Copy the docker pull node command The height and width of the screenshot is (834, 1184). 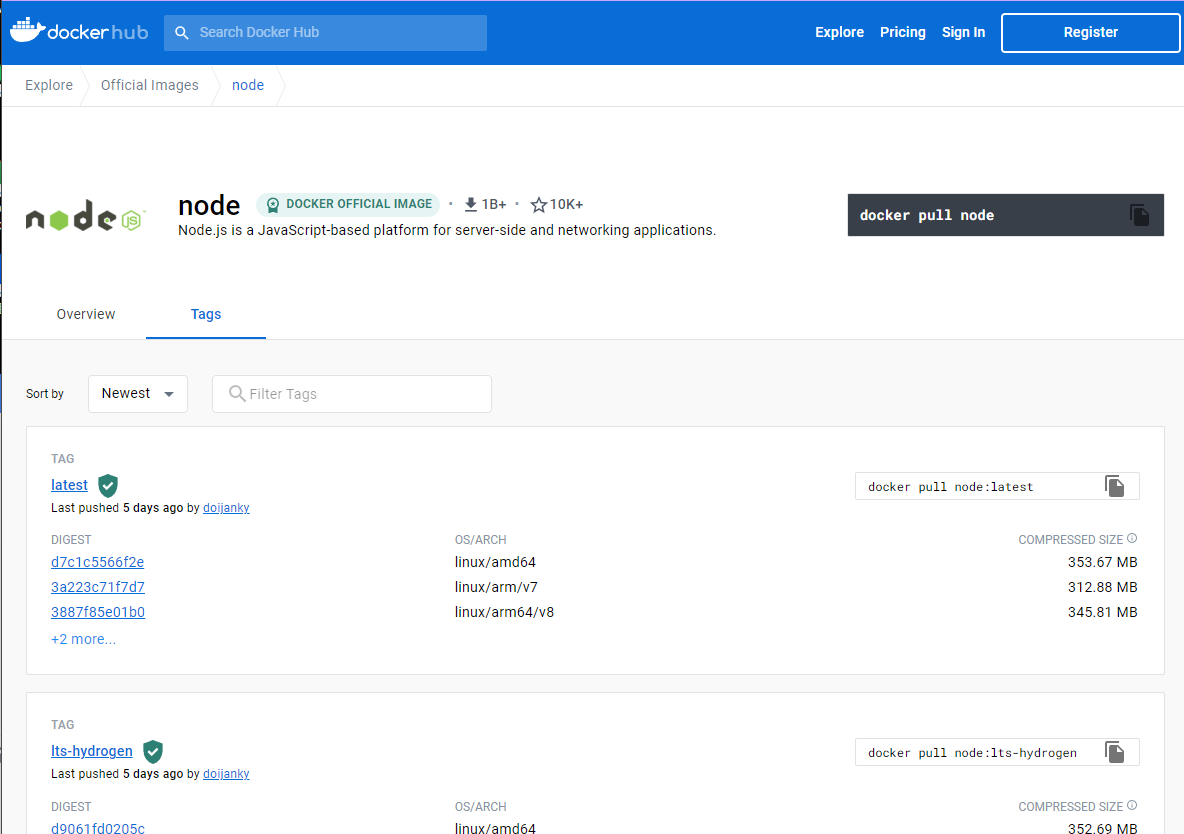pyautogui.click(x=1139, y=215)
